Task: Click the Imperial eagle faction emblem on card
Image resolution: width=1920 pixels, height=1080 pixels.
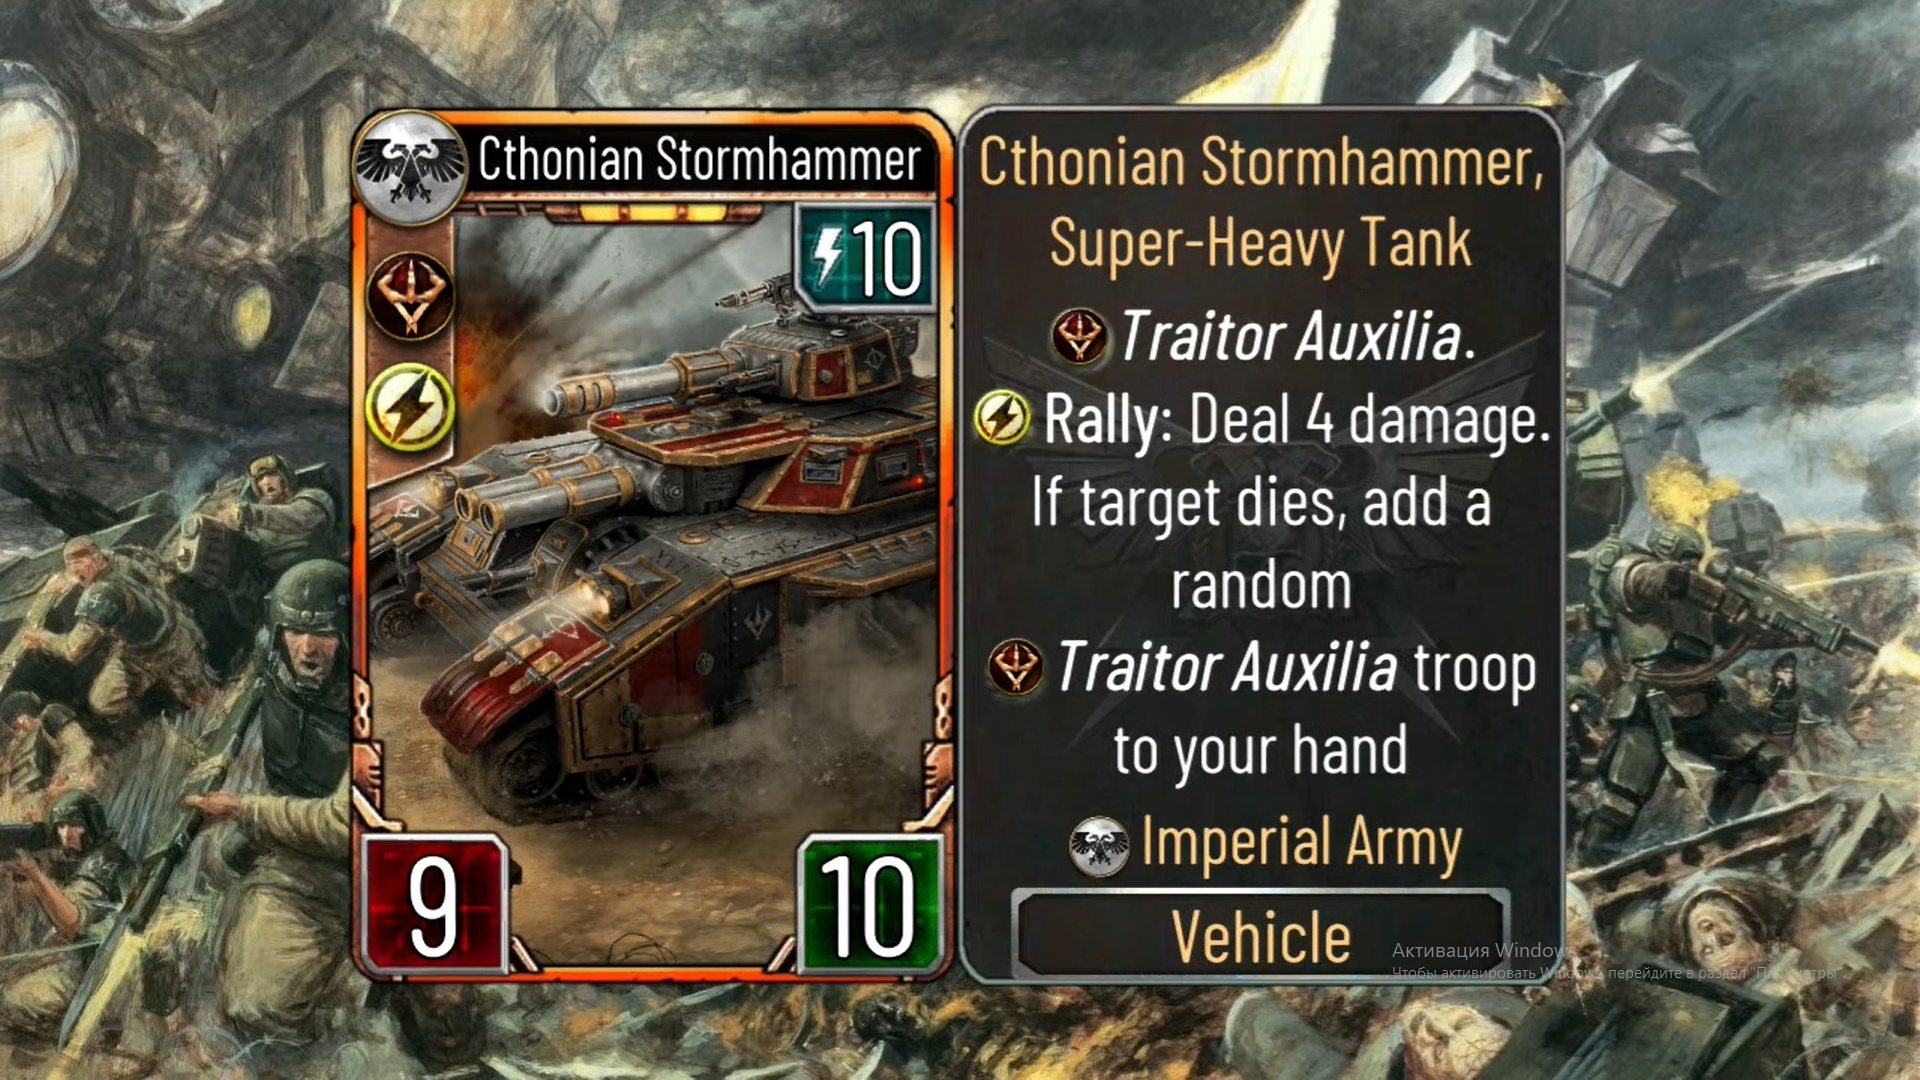Action: pyautogui.click(x=411, y=166)
